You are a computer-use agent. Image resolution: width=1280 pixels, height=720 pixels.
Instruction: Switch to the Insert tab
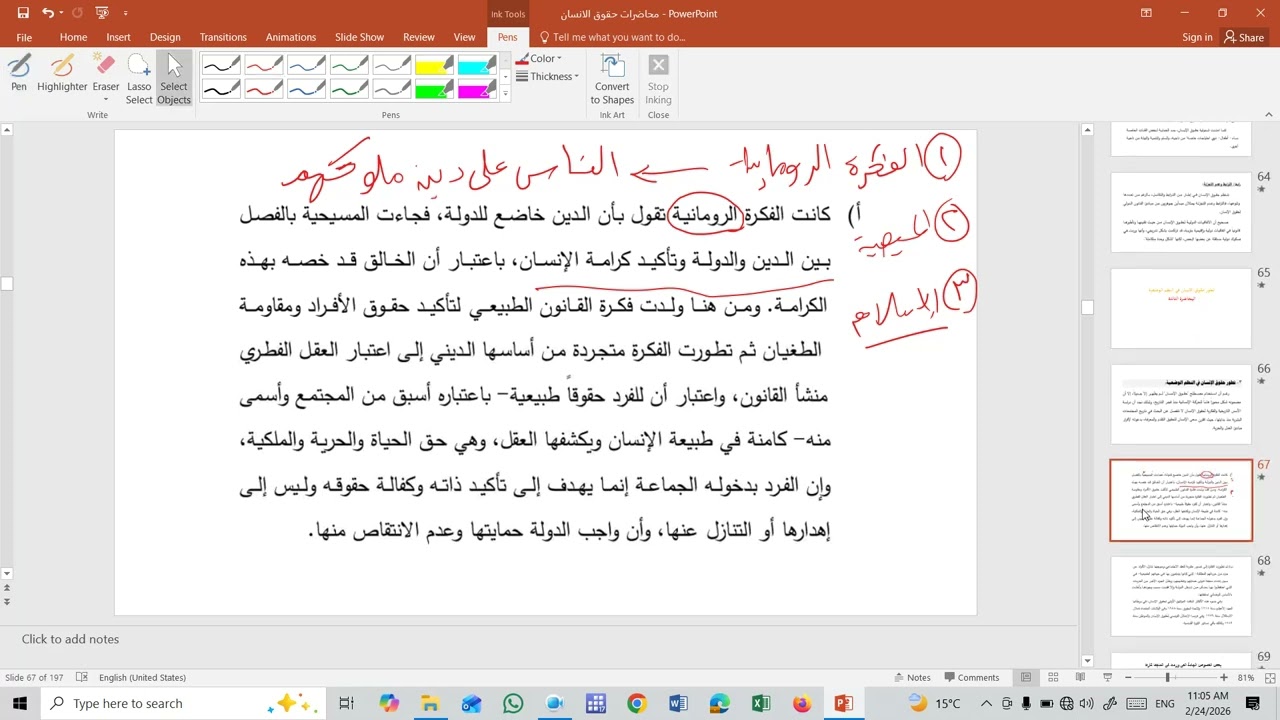(118, 37)
